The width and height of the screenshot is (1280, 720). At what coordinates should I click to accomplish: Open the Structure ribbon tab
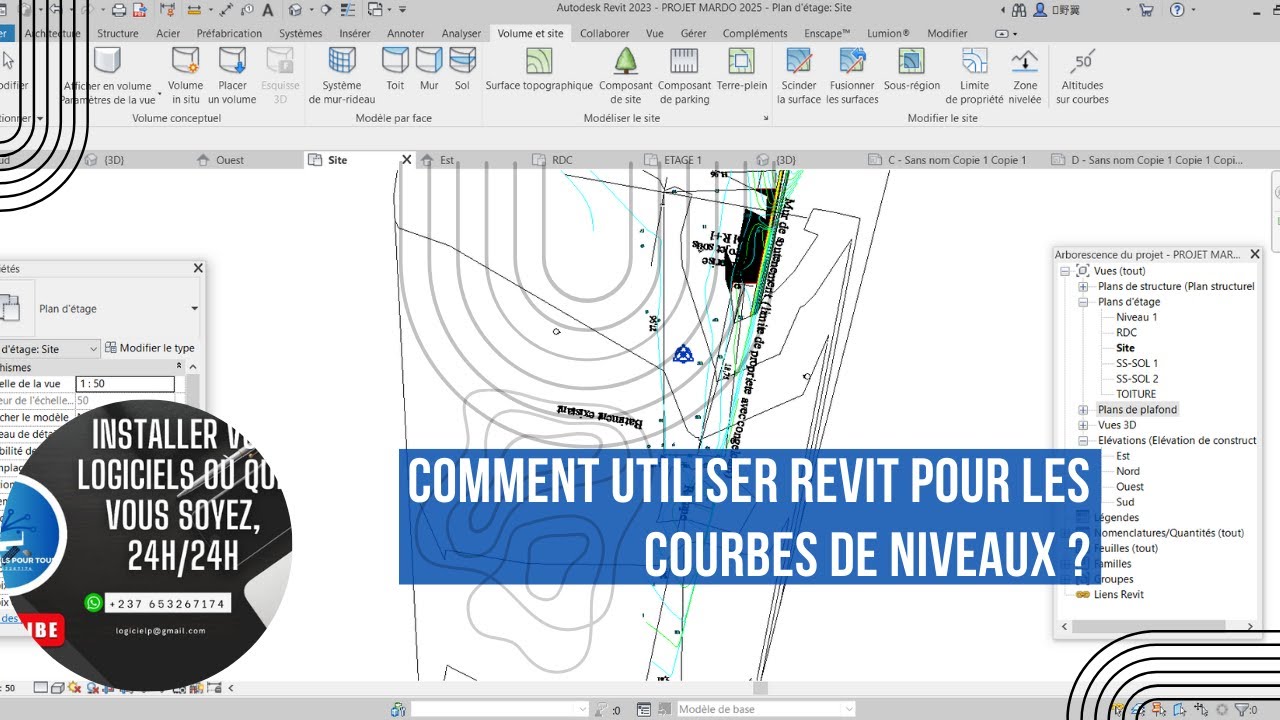(118, 33)
